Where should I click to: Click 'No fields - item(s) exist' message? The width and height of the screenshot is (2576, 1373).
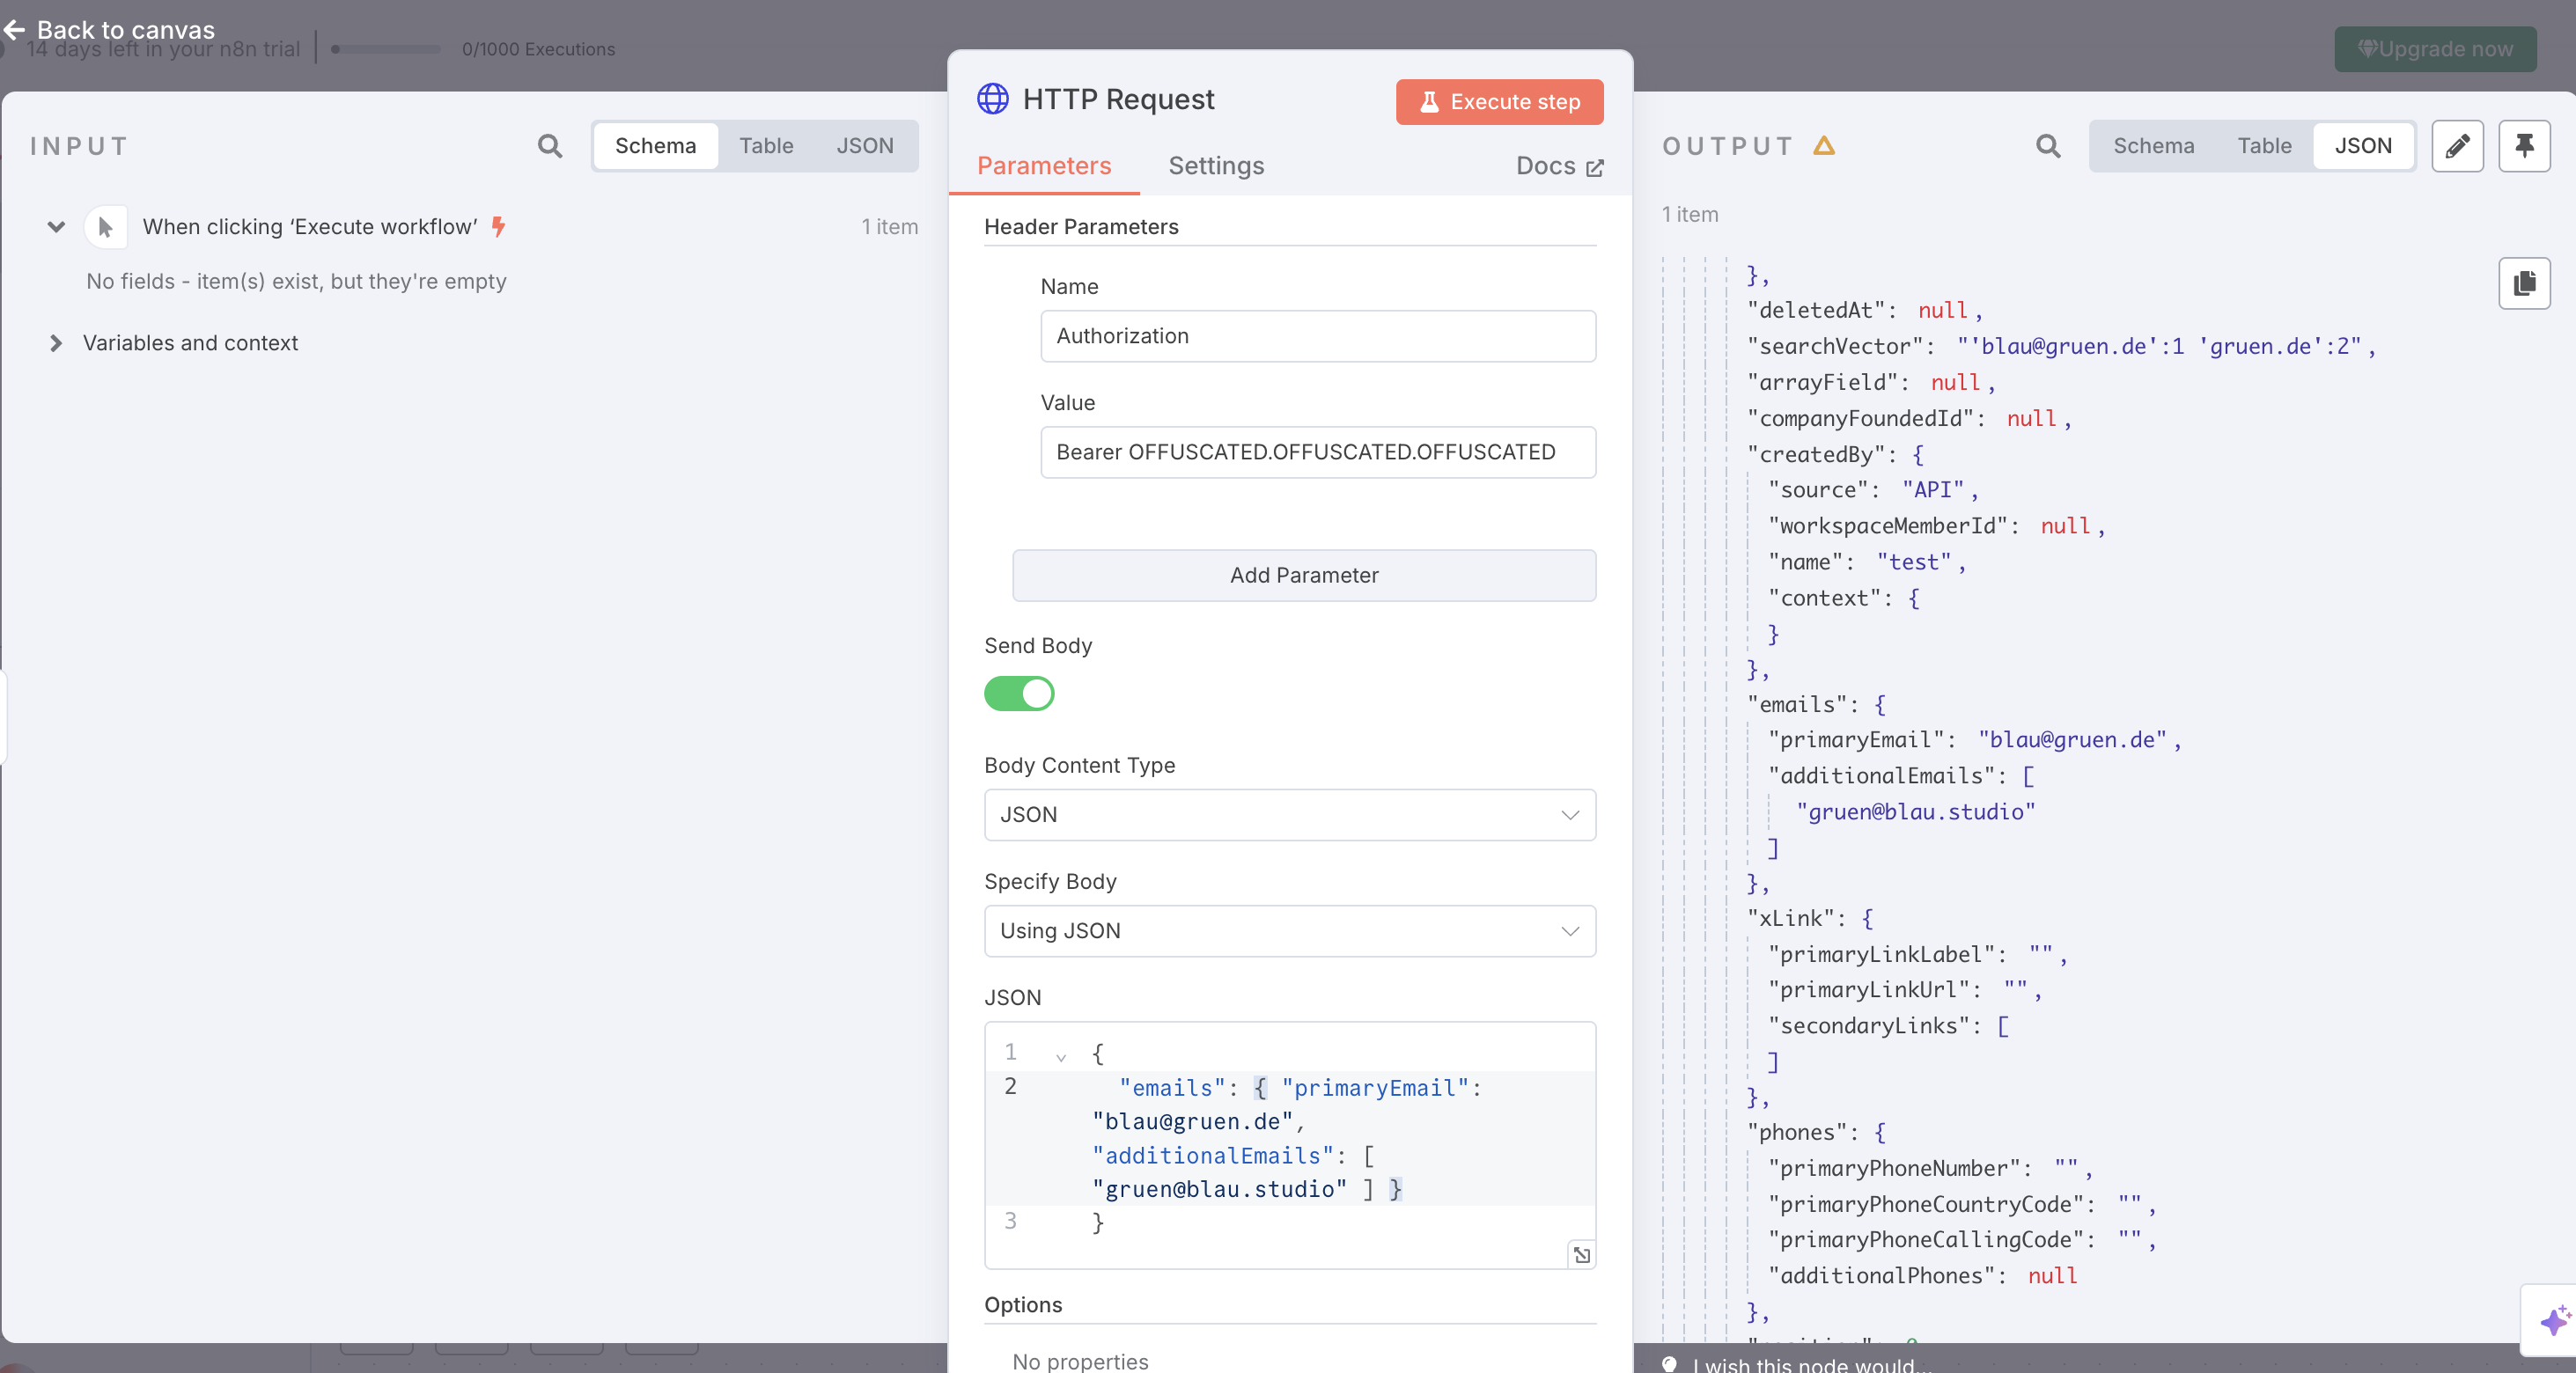(296, 281)
